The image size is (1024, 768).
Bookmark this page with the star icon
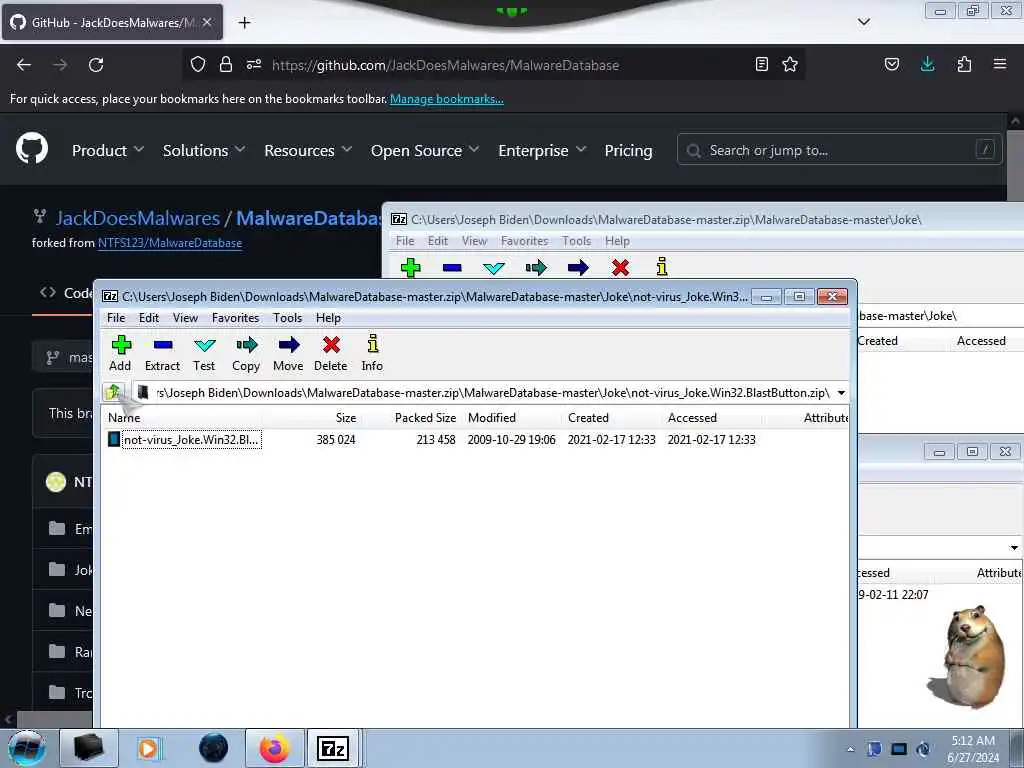(790, 64)
